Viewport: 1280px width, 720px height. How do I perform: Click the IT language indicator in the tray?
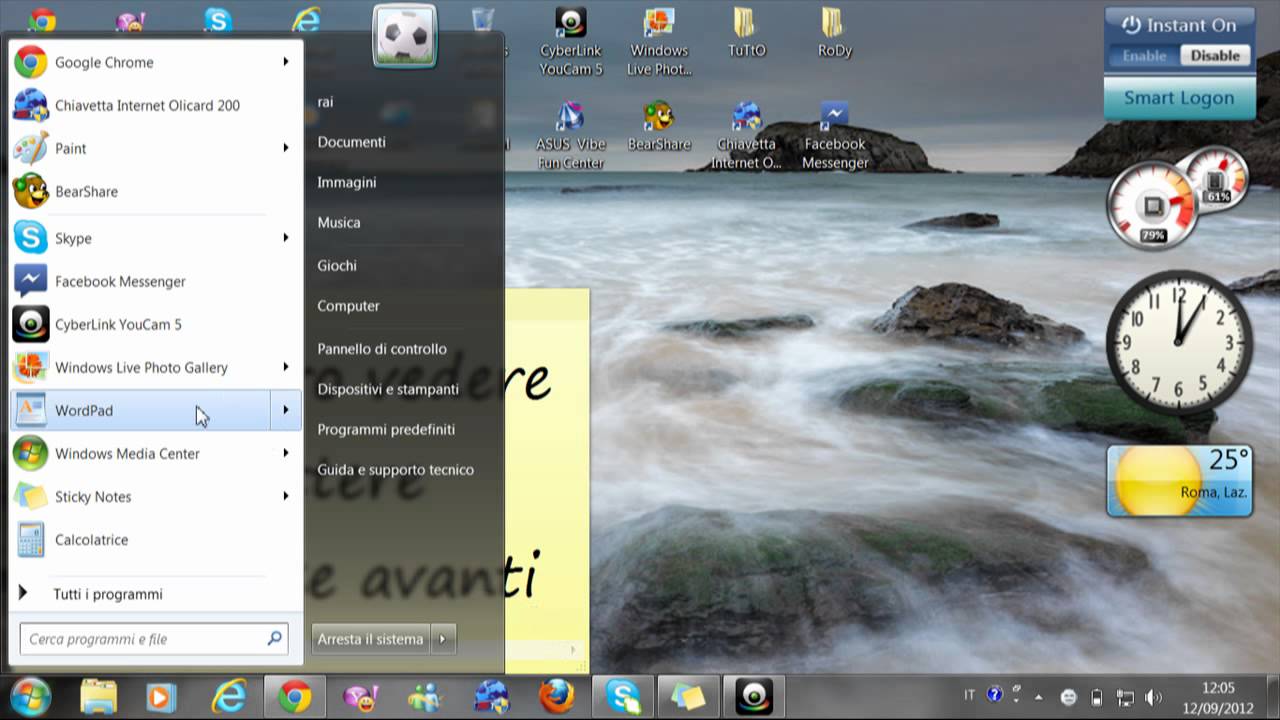click(969, 695)
